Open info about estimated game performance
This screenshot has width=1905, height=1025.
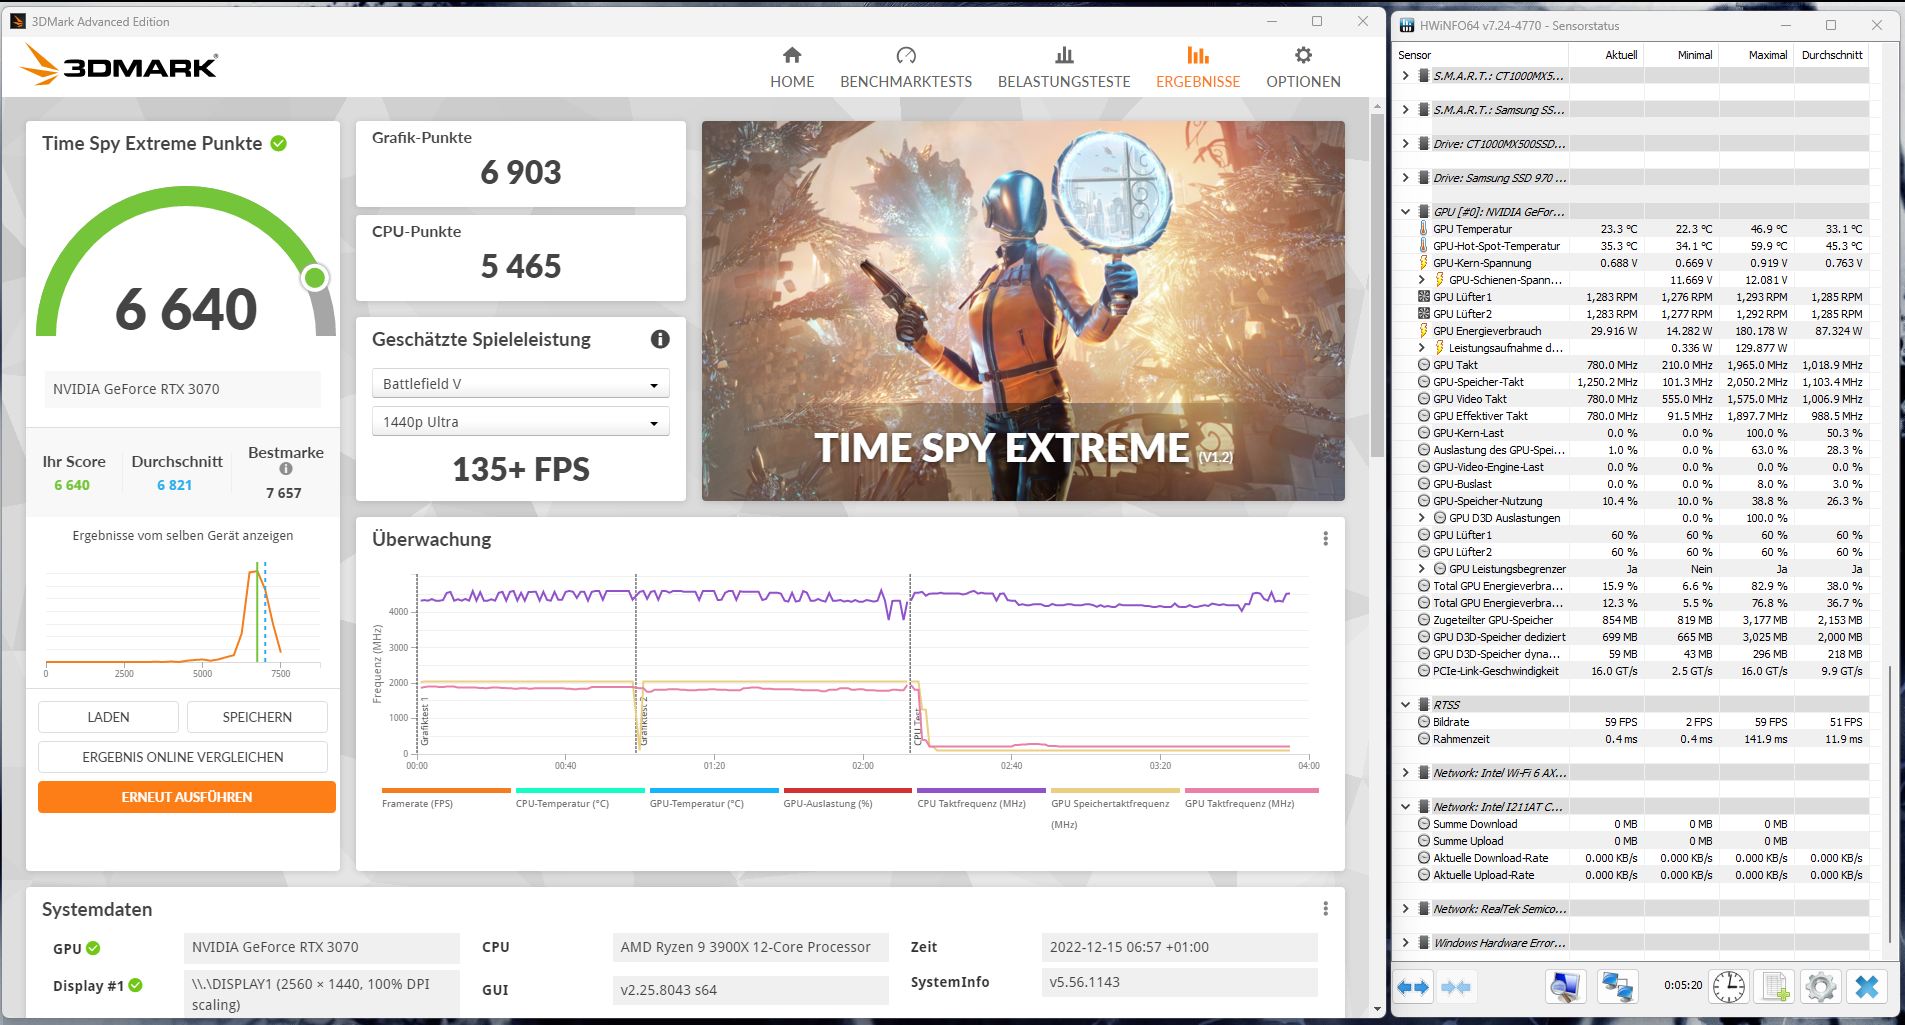pyautogui.click(x=660, y=339)
